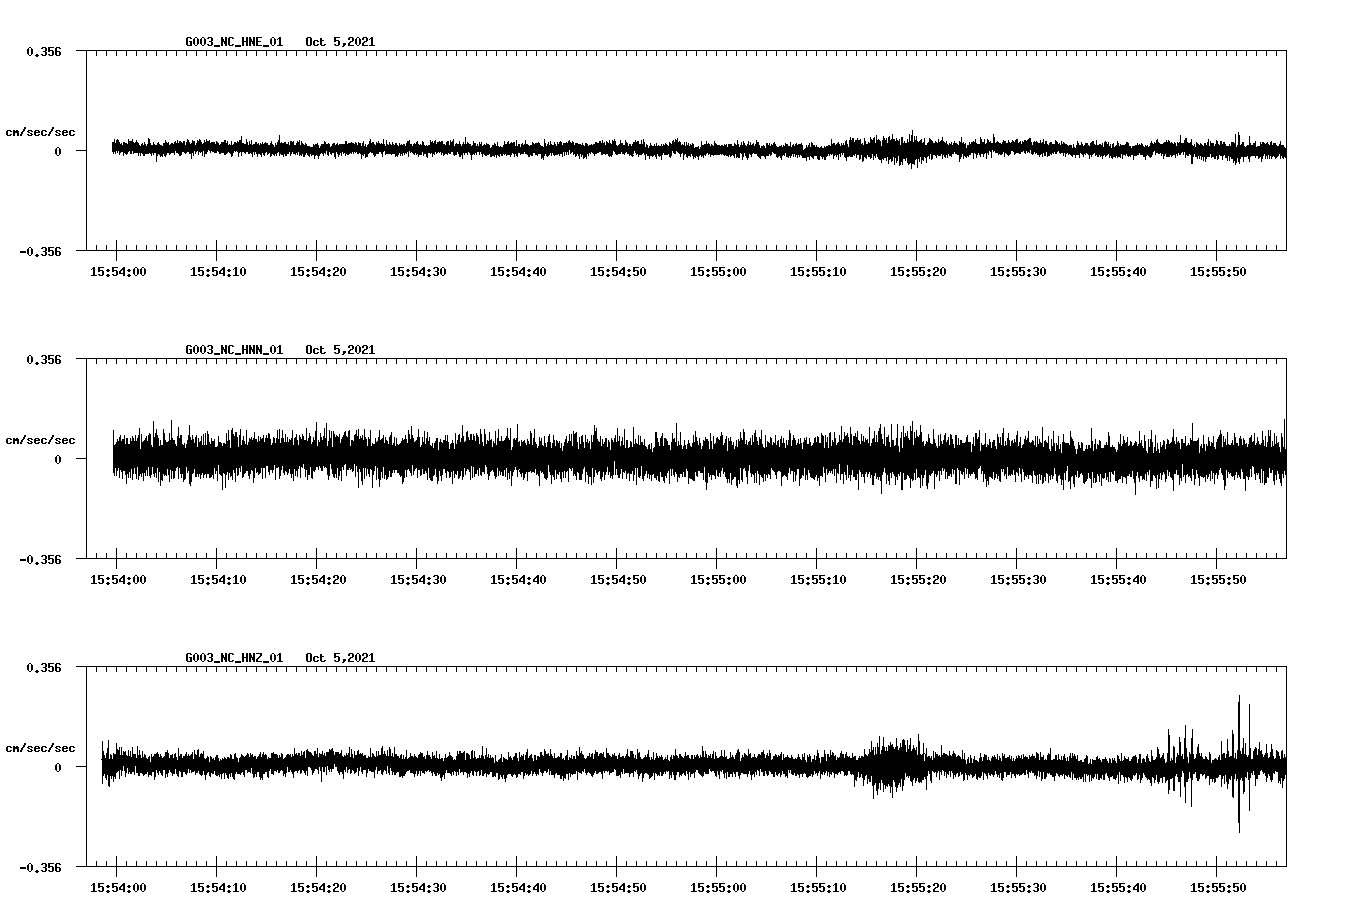Click the Oct 5,2021 date on HNZ plot
The width and height of the screenshot is (1358, 924).
(x=340, y=658)
